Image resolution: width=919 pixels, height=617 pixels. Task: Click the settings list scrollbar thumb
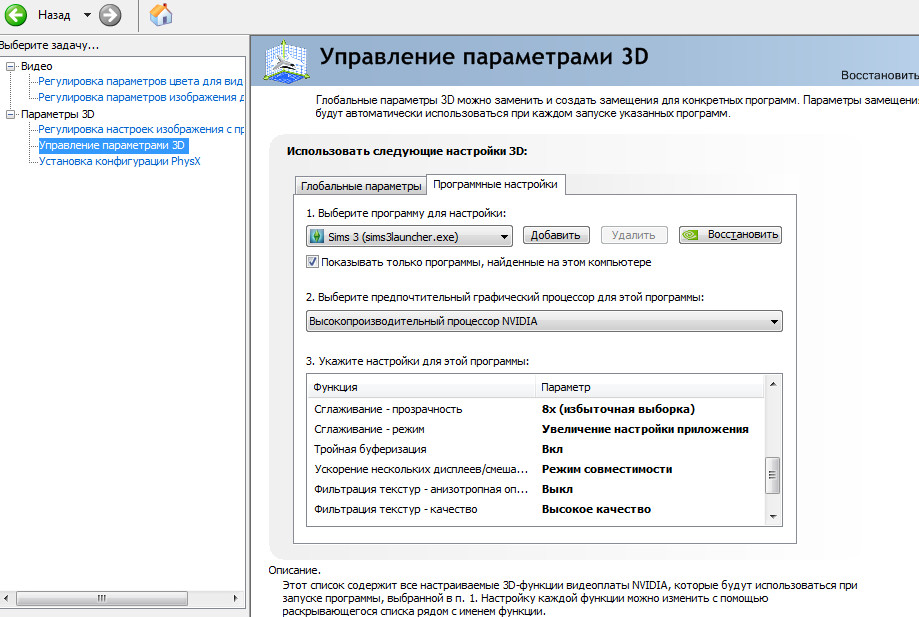click(x=772, y=475)
